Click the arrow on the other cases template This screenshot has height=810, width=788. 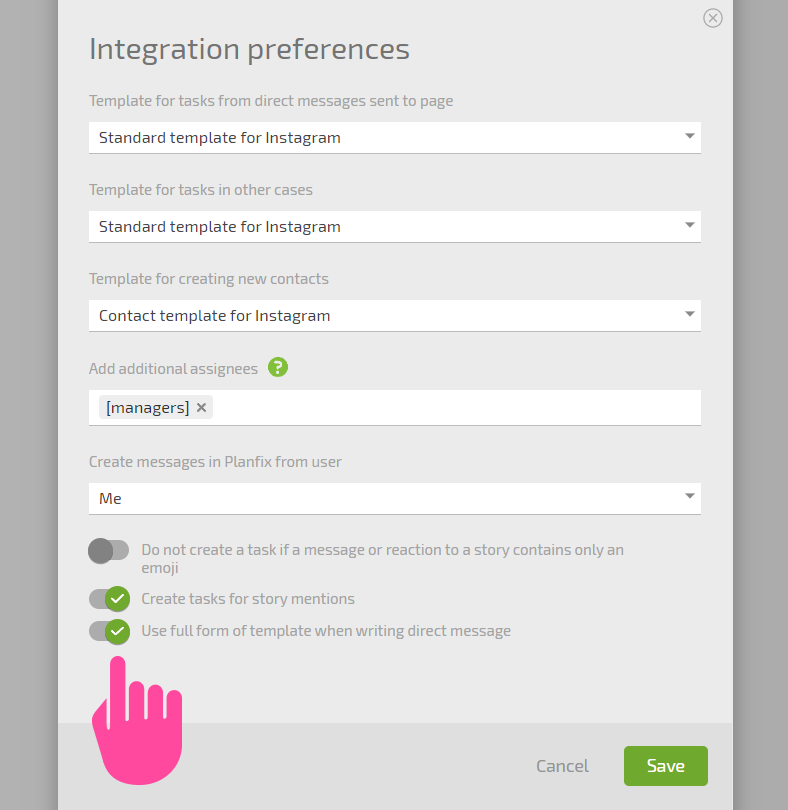pos(689,225)
